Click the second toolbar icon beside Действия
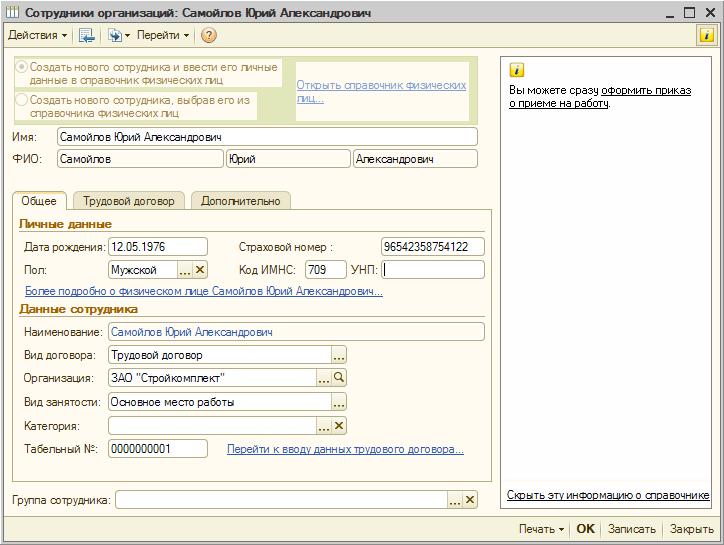 click(x=86, y=35)
